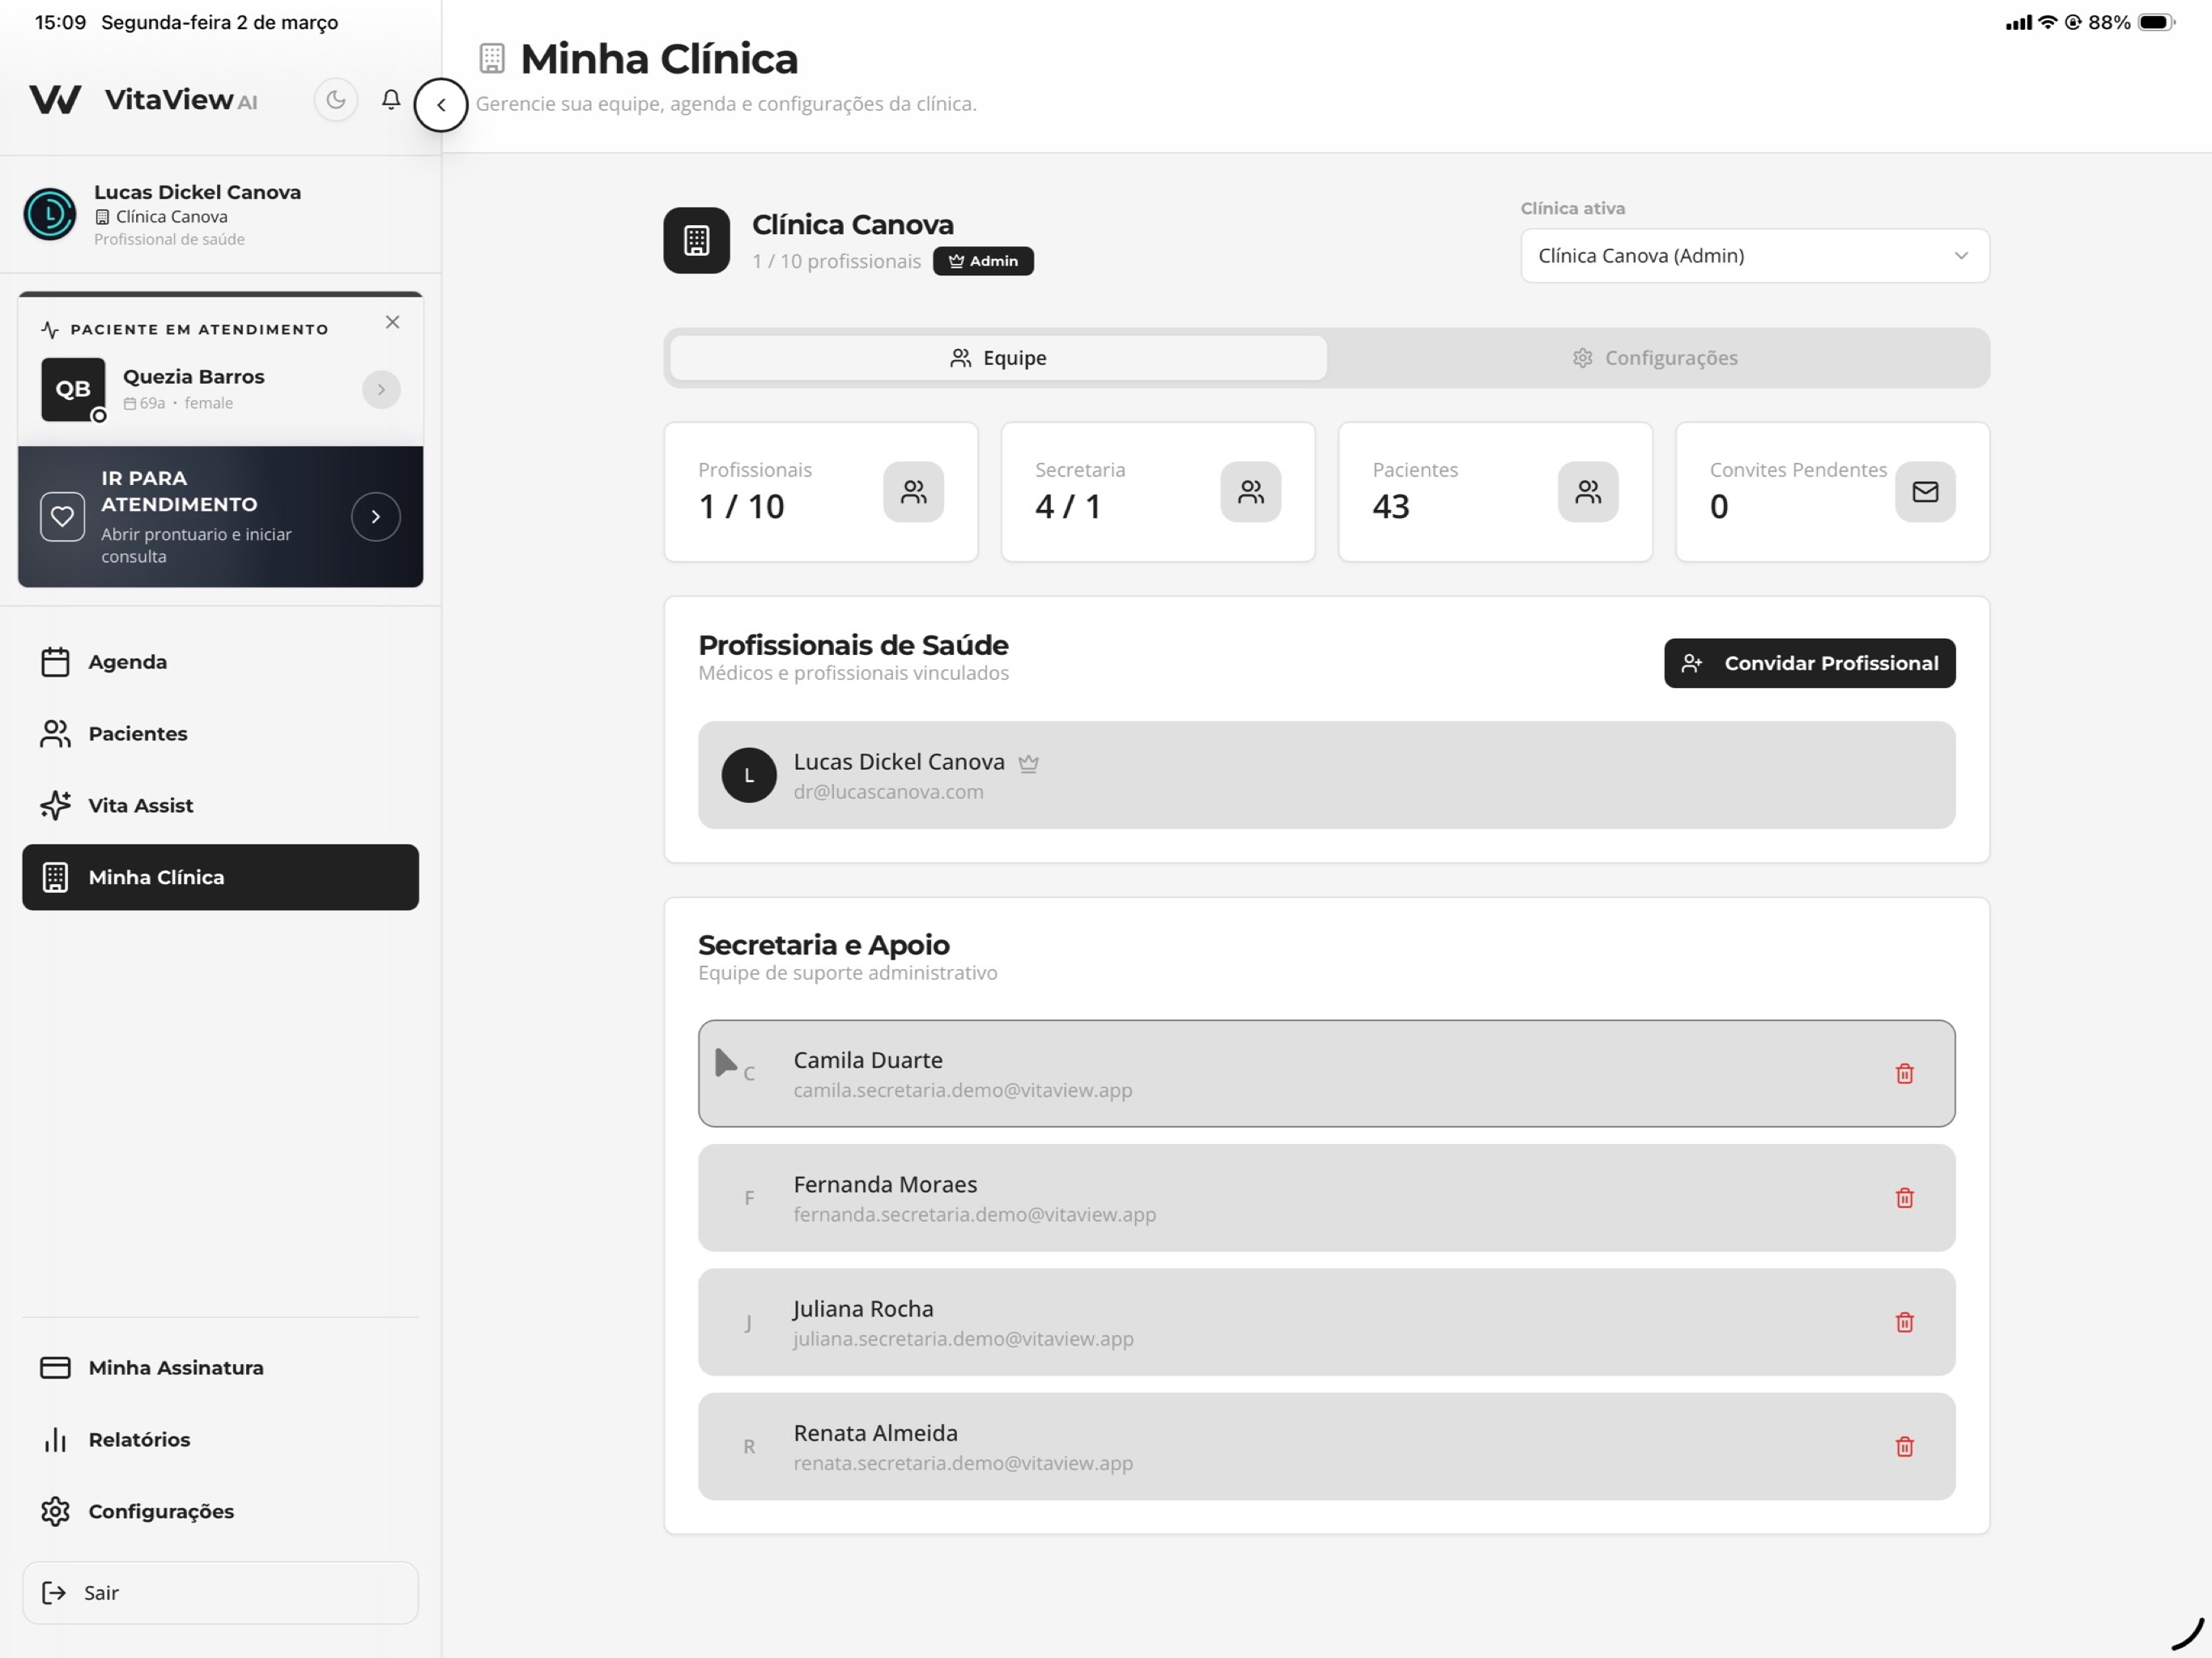Click the Vita Assist sparkle icon
This screenshot has height=1658, width=2212.
click(x=55, y=806)
